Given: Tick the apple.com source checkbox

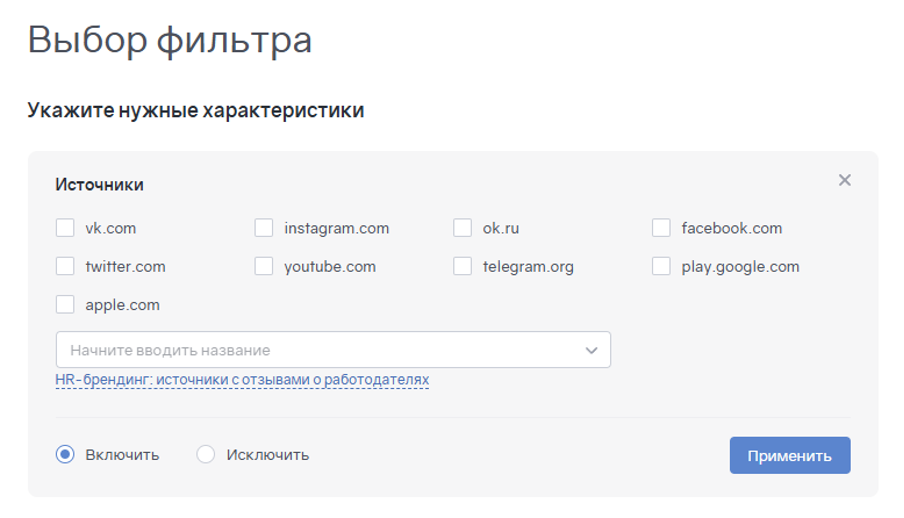Looking at the screenshot, I should click(x=65, y=304).
